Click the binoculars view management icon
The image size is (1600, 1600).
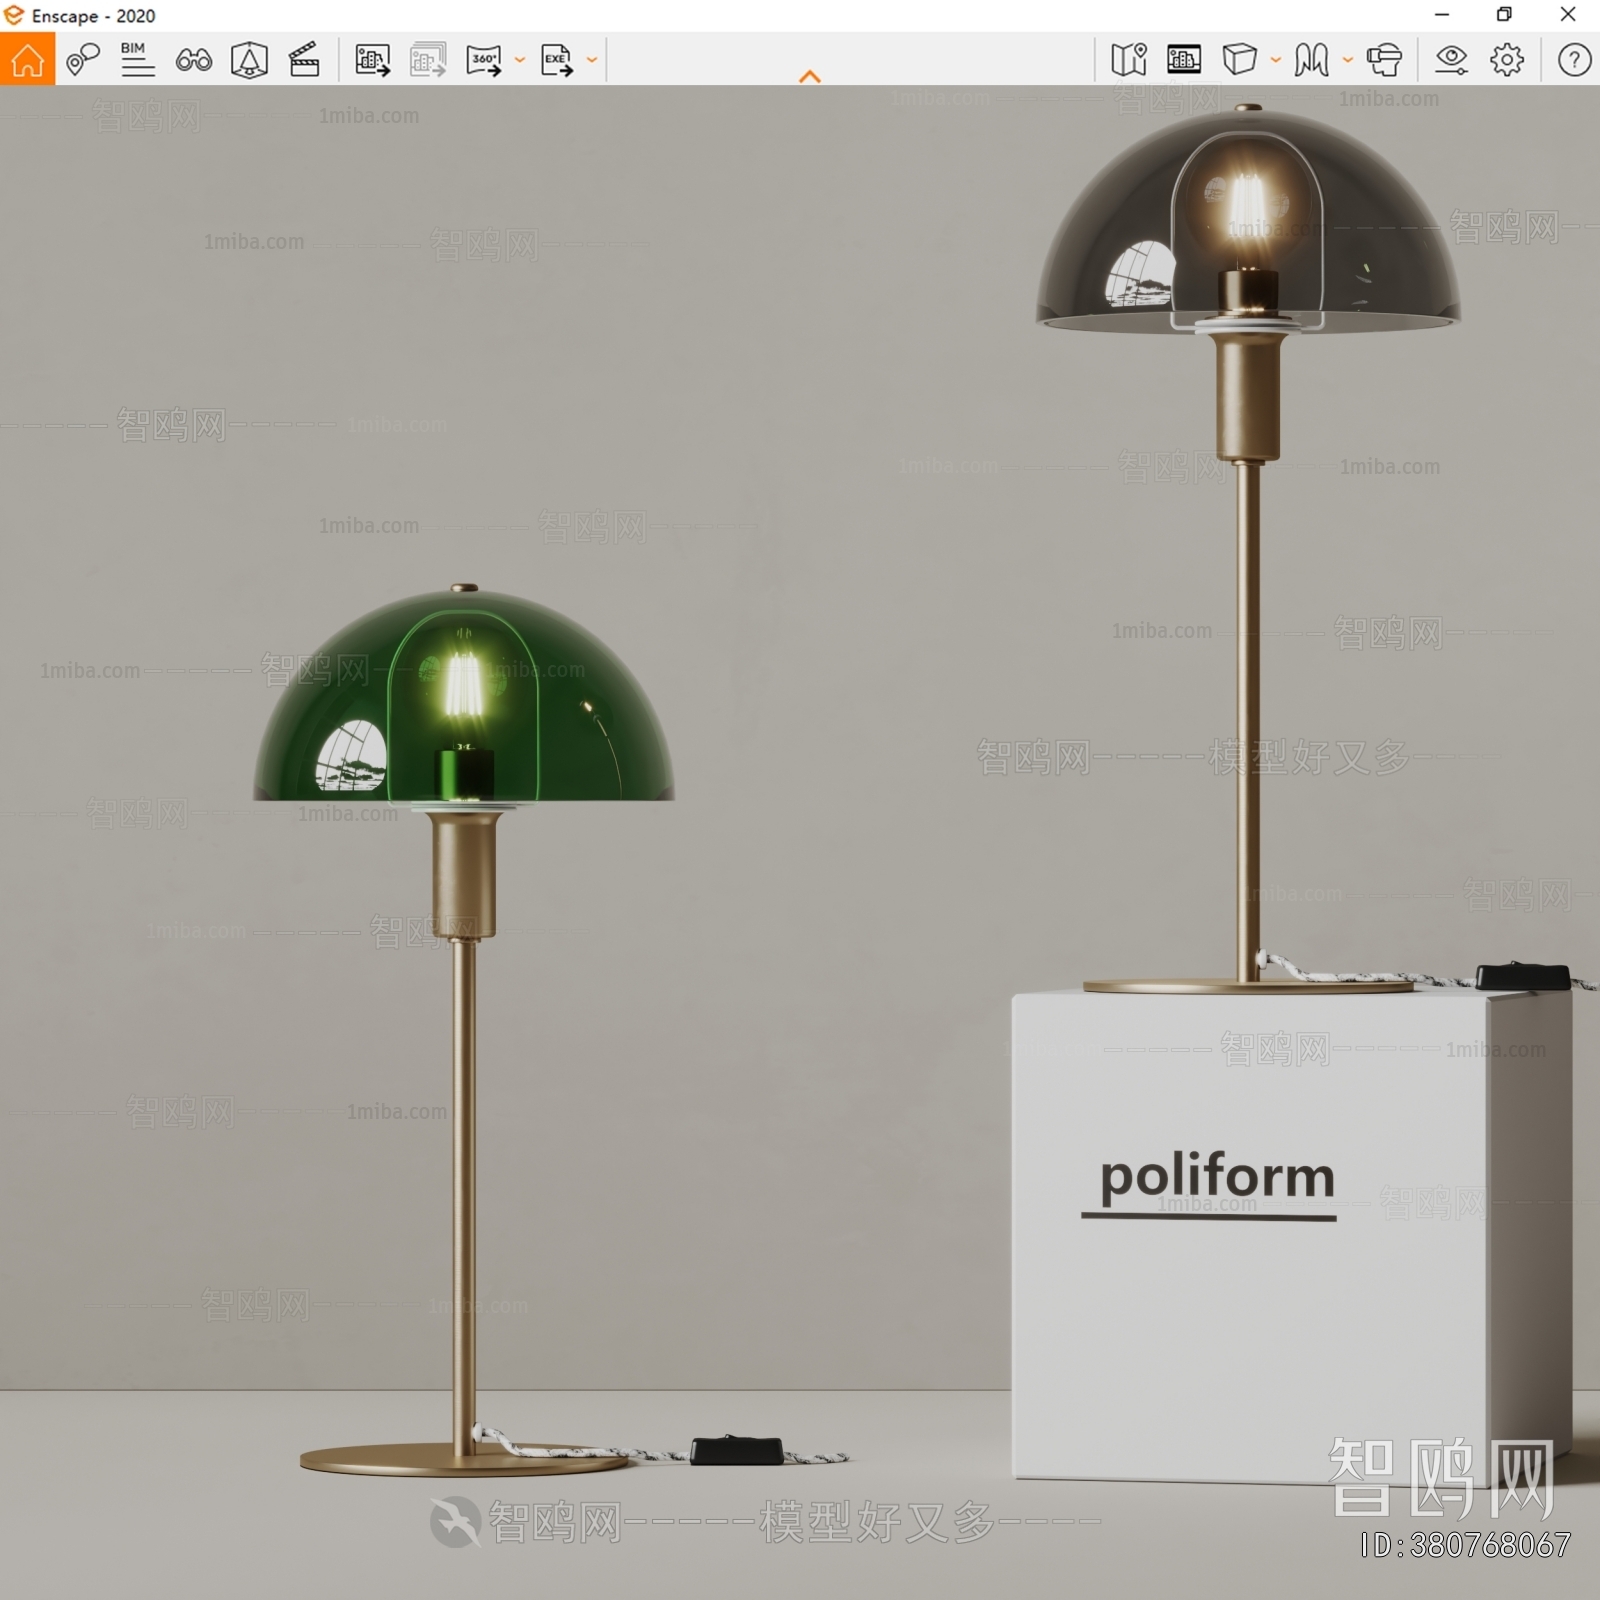[193, 61]
